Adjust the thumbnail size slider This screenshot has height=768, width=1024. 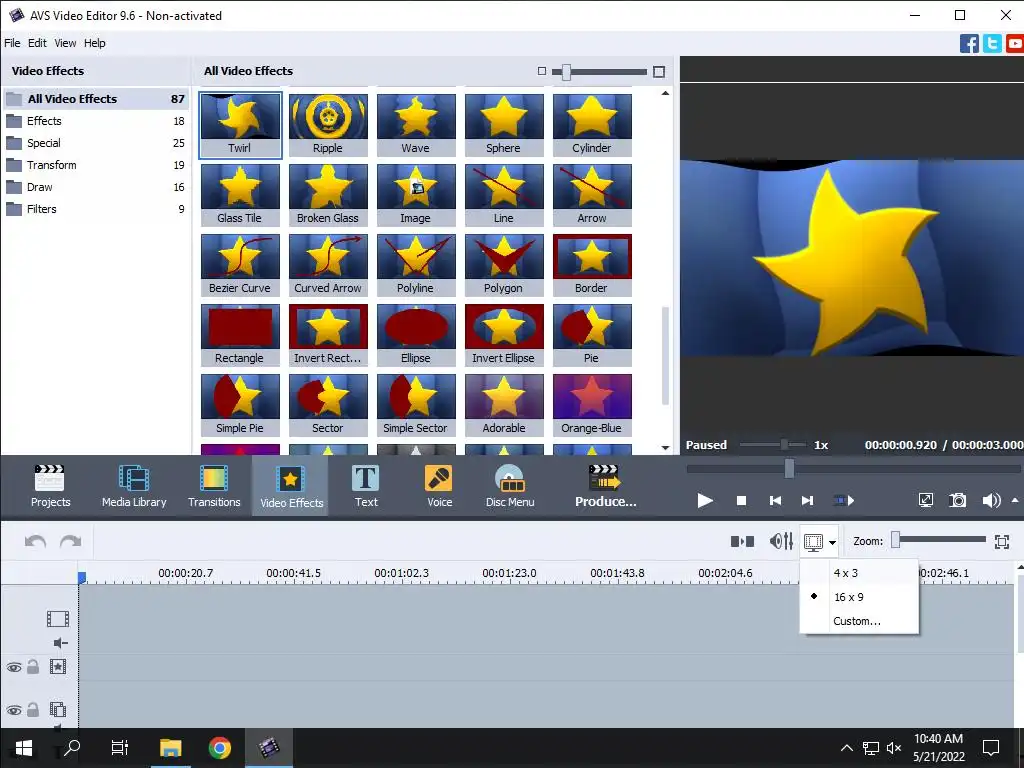(566, 72)
